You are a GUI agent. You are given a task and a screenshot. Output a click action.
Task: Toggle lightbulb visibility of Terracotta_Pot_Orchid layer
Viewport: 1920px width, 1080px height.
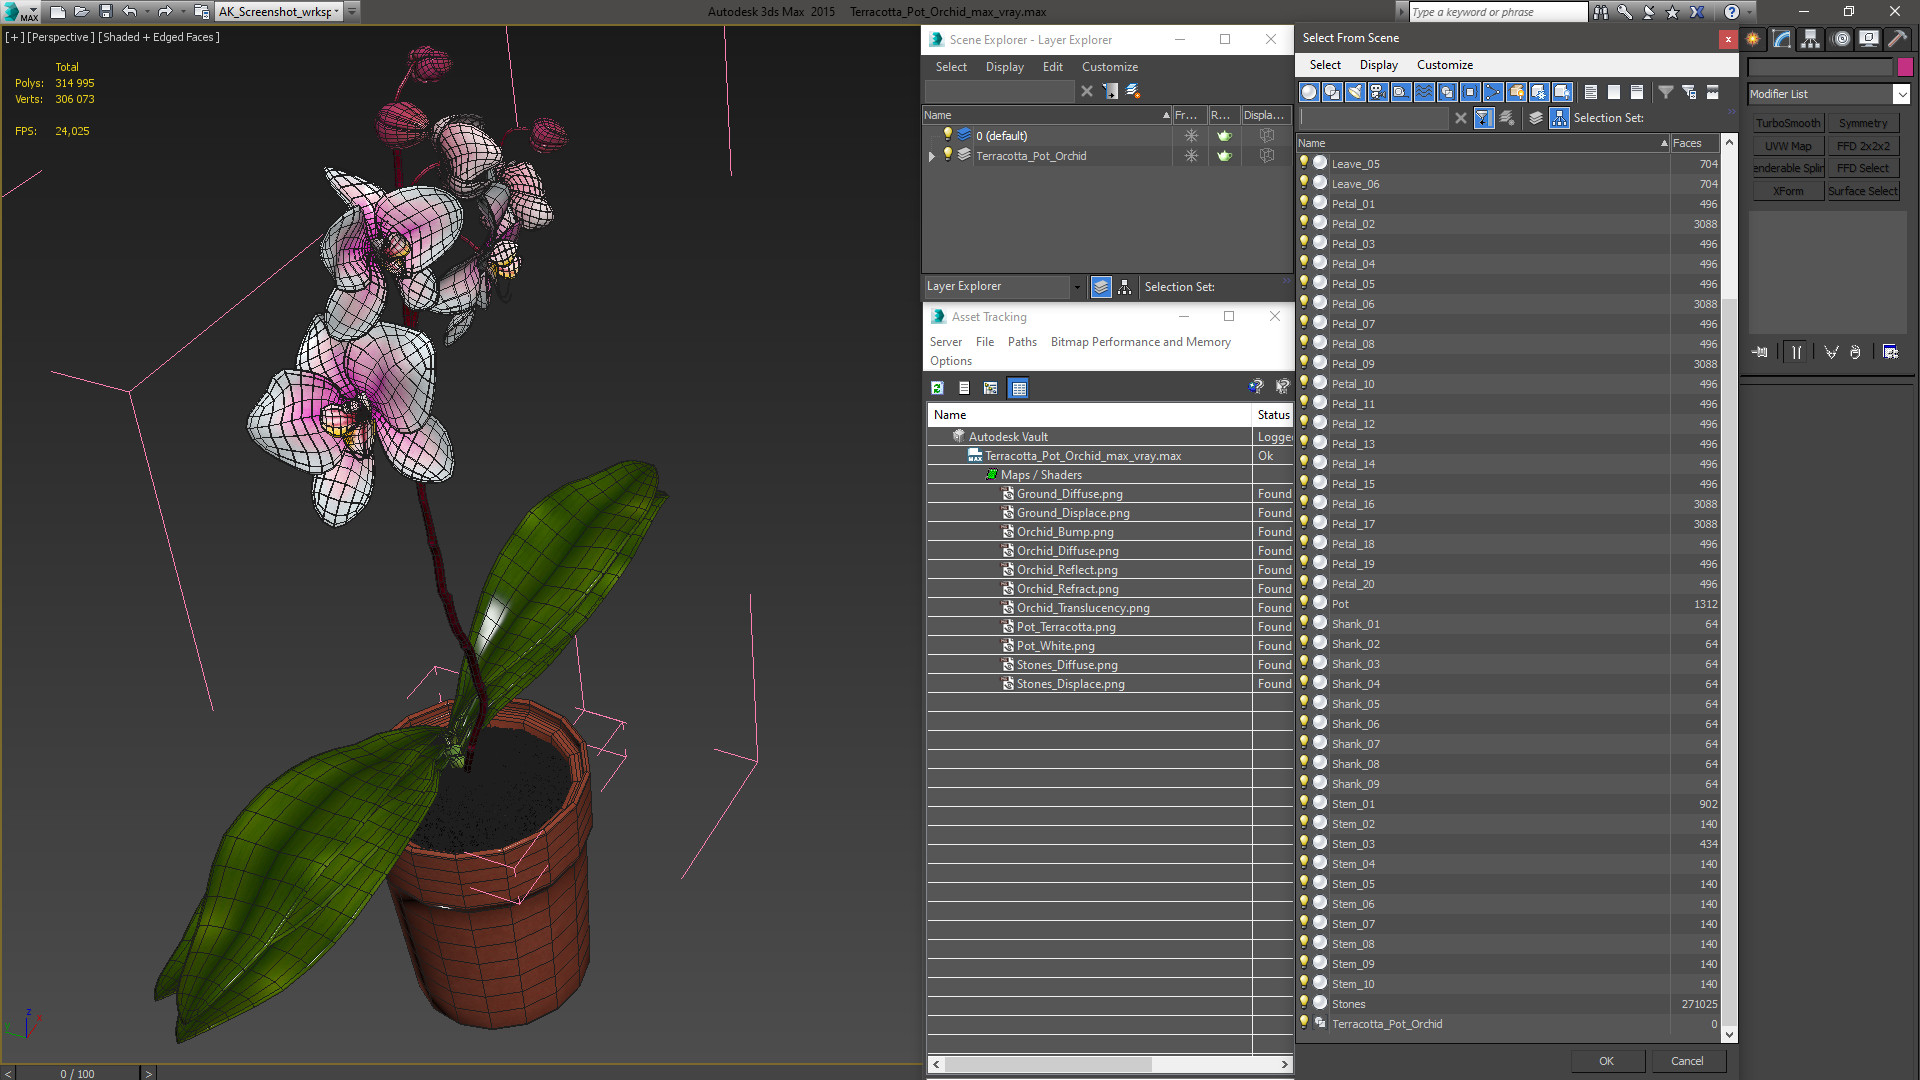[x=947, y=155]
